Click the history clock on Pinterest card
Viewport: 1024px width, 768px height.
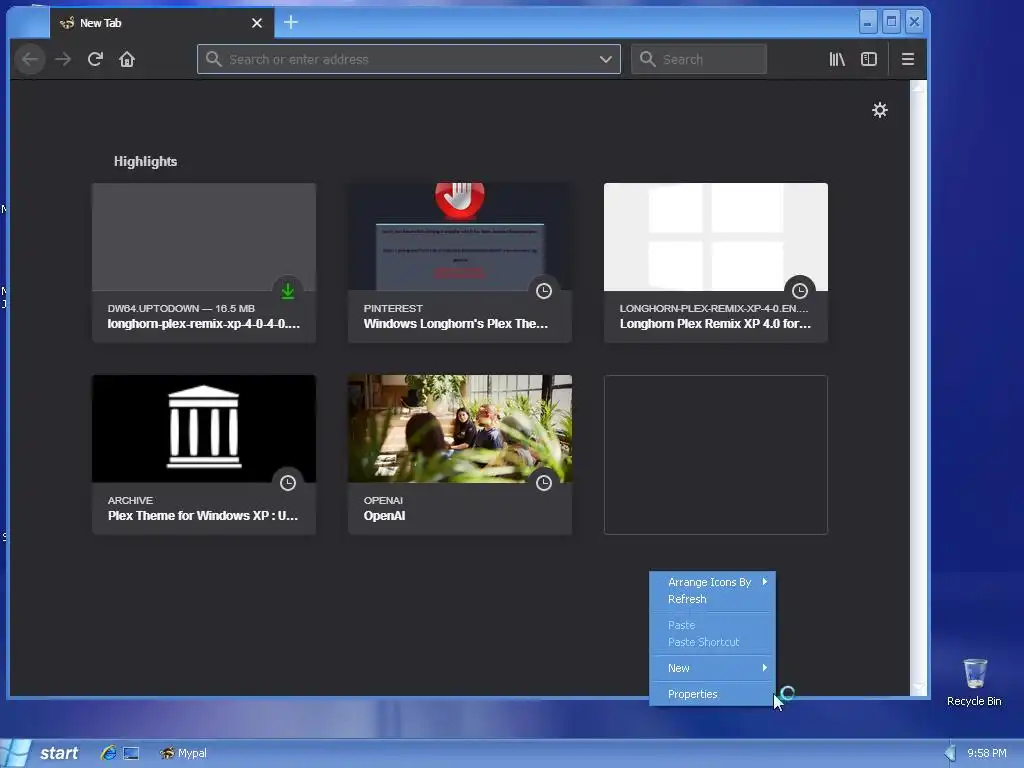(543, 291)
